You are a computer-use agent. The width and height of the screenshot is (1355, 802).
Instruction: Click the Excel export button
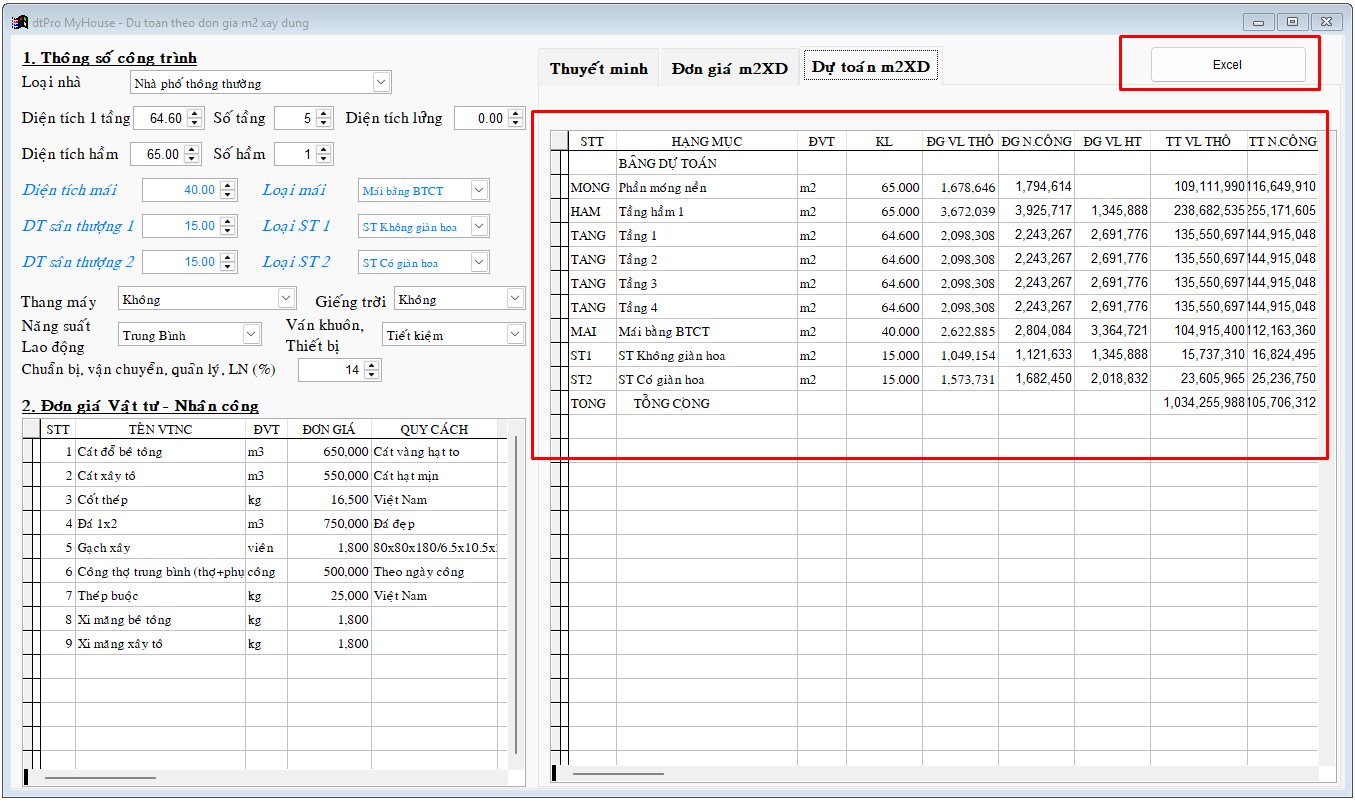(x=1227, y=64)
